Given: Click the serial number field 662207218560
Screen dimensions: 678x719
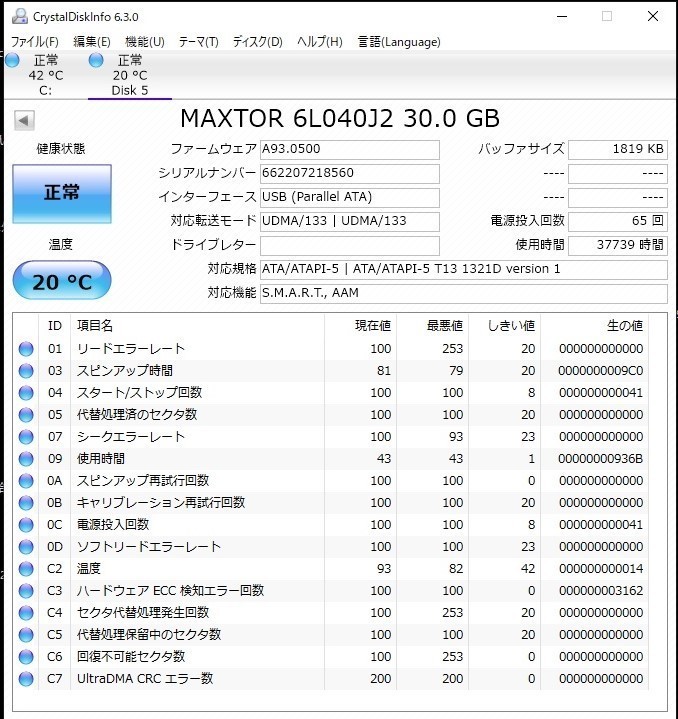Looking at the screenshot, I should click(x=350, y=173).
